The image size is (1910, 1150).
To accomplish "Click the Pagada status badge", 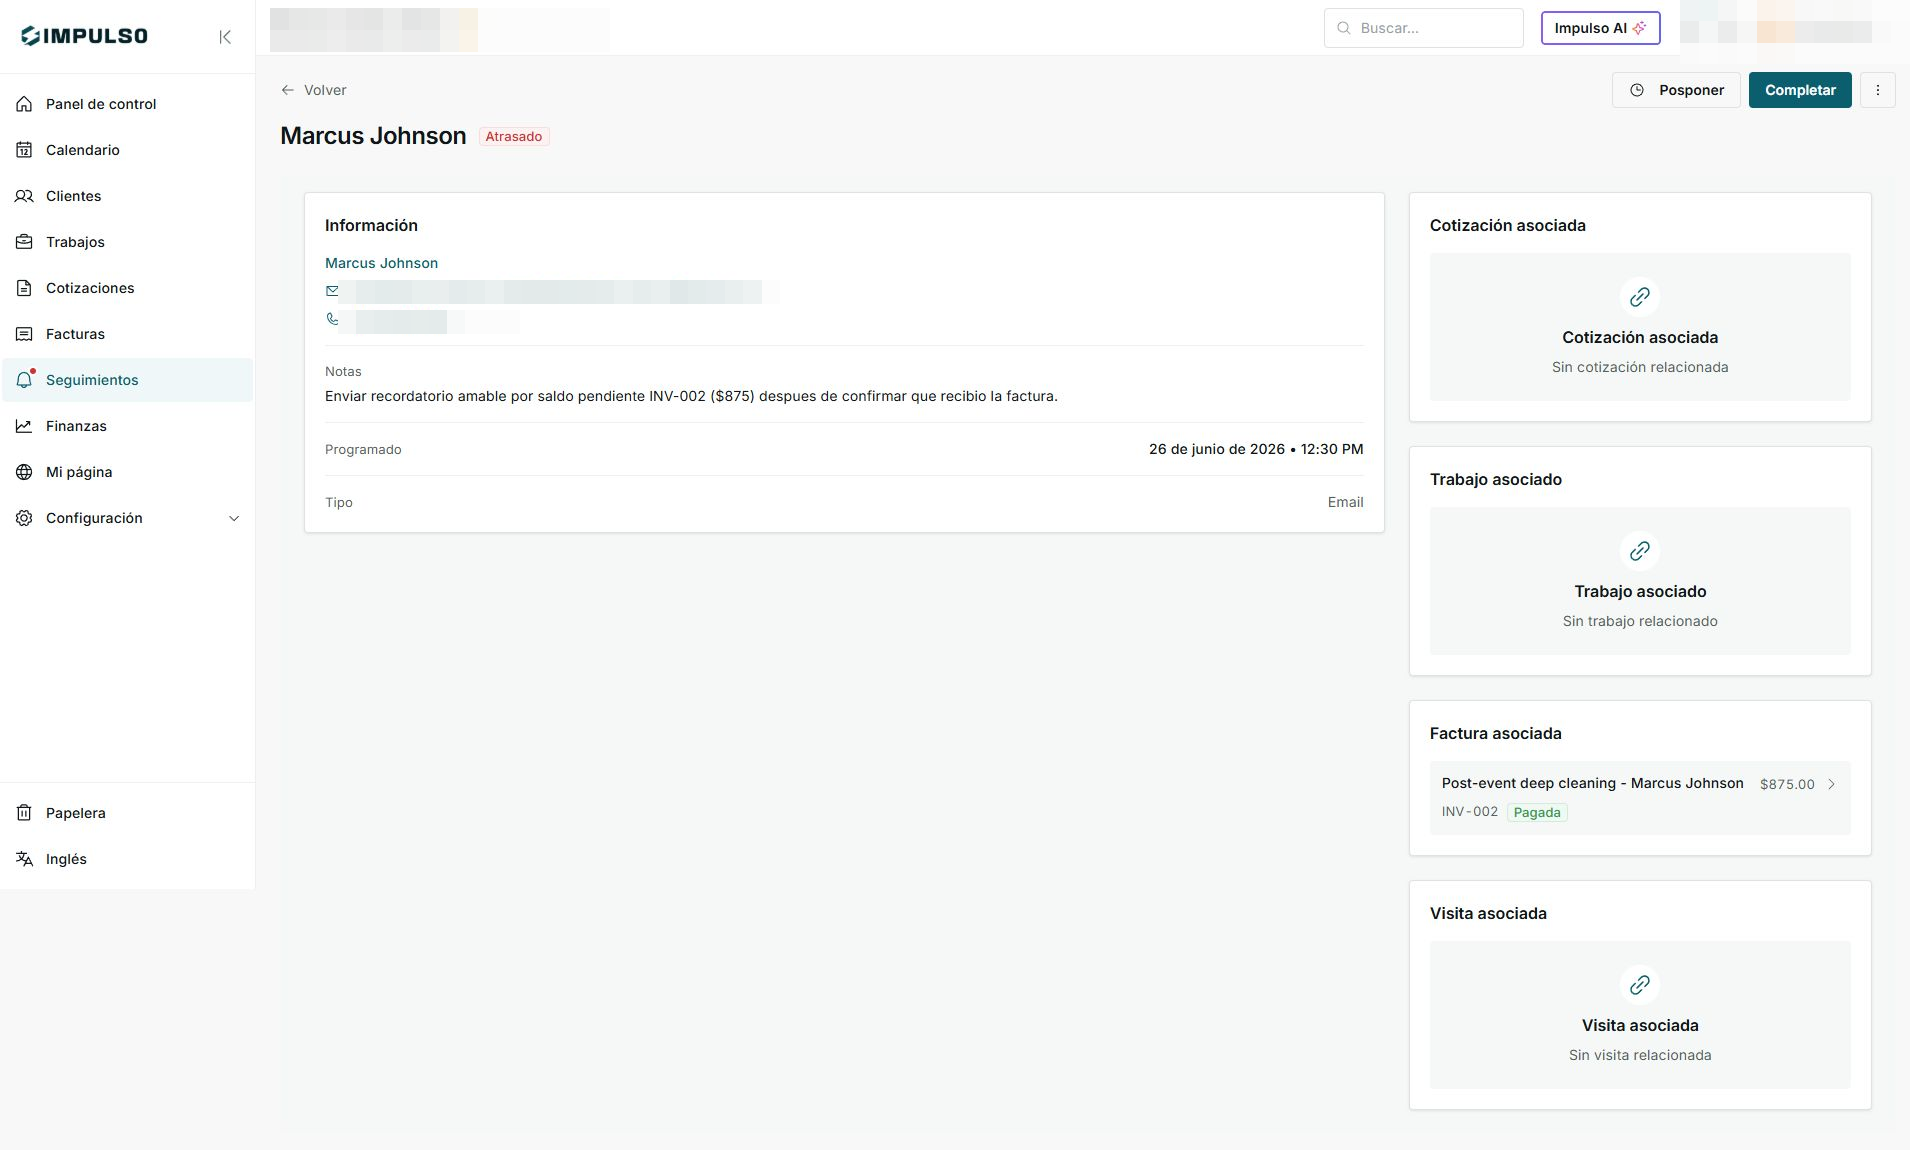I will (x=1537, y=812).
